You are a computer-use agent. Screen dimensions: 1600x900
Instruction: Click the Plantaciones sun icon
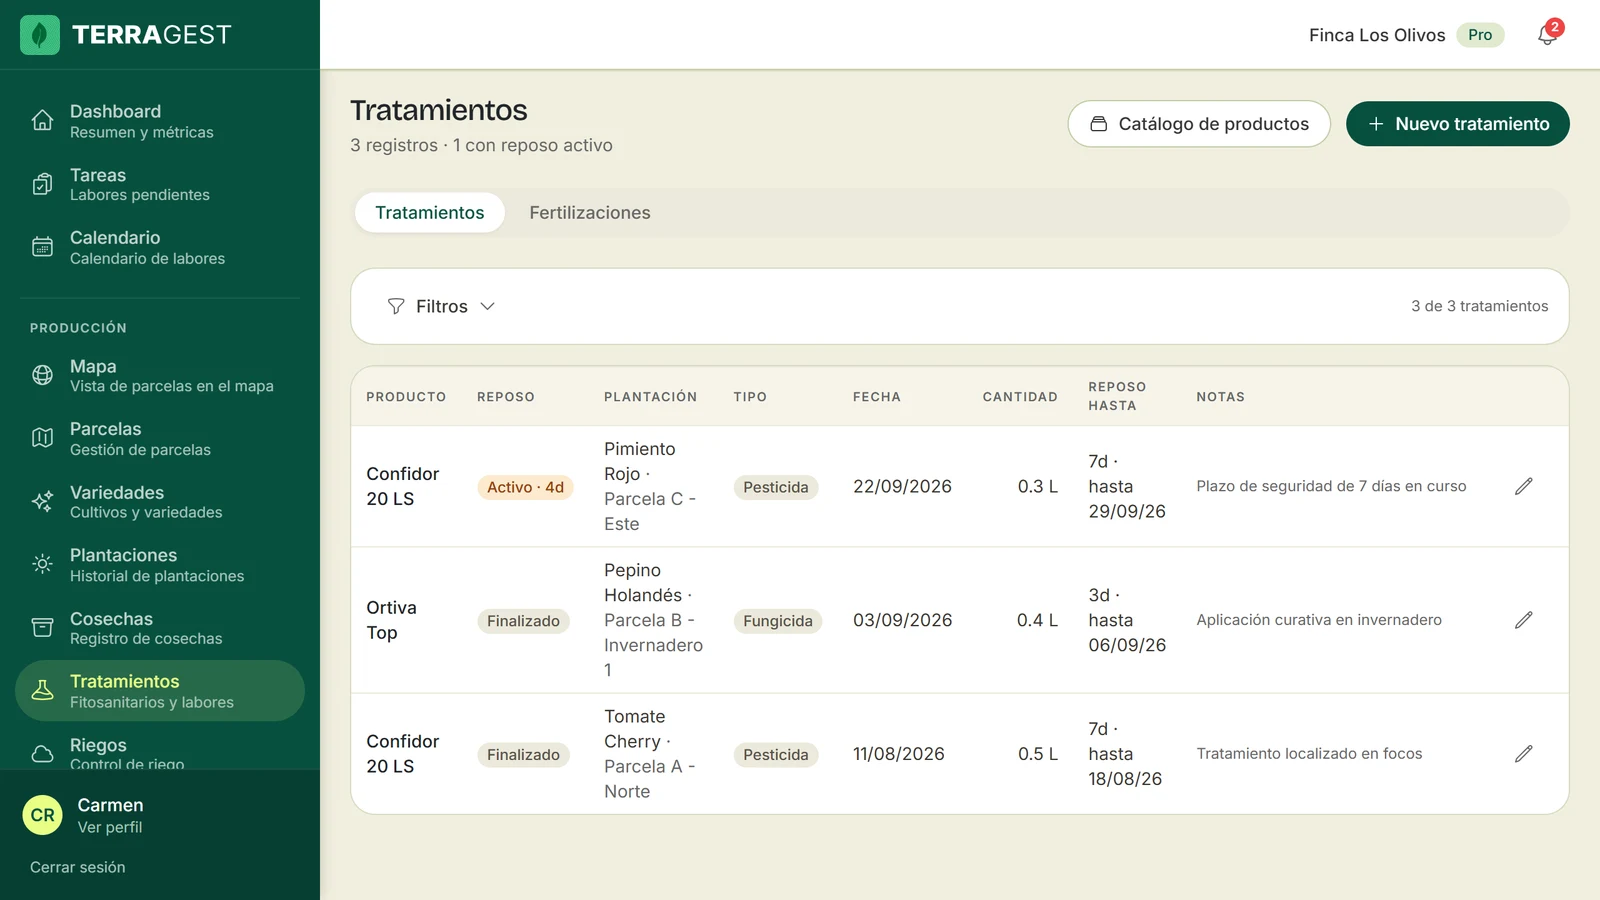point(42,564)
